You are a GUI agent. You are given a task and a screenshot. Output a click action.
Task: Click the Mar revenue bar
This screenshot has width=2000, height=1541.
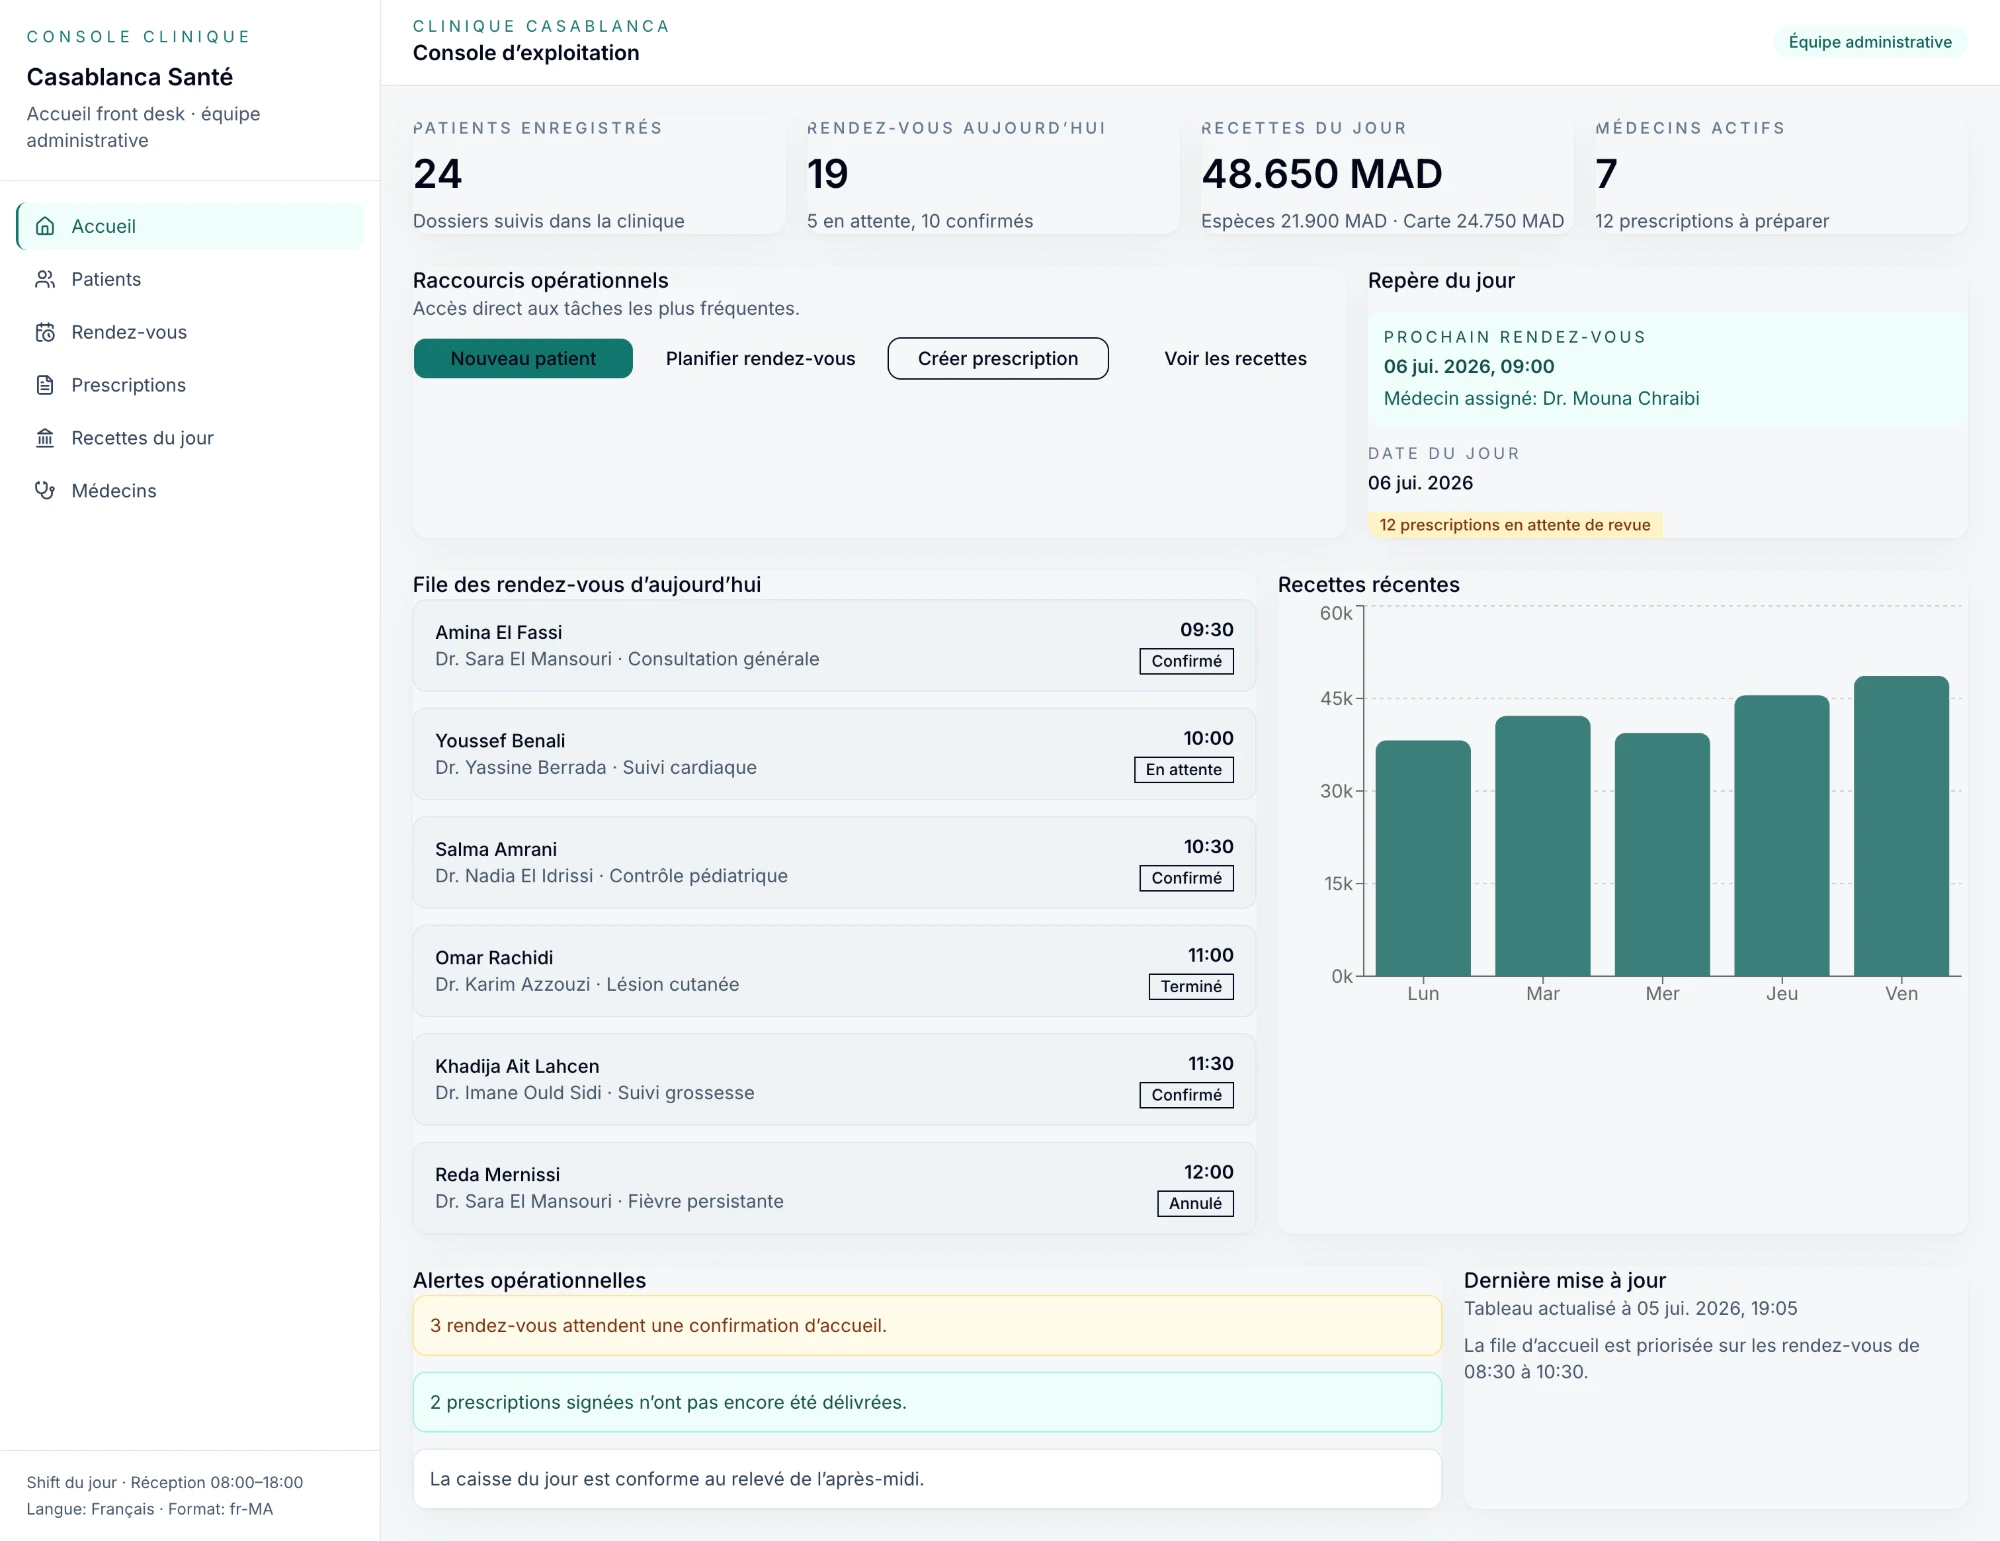pyautogui.click(x=1543, y=846)
